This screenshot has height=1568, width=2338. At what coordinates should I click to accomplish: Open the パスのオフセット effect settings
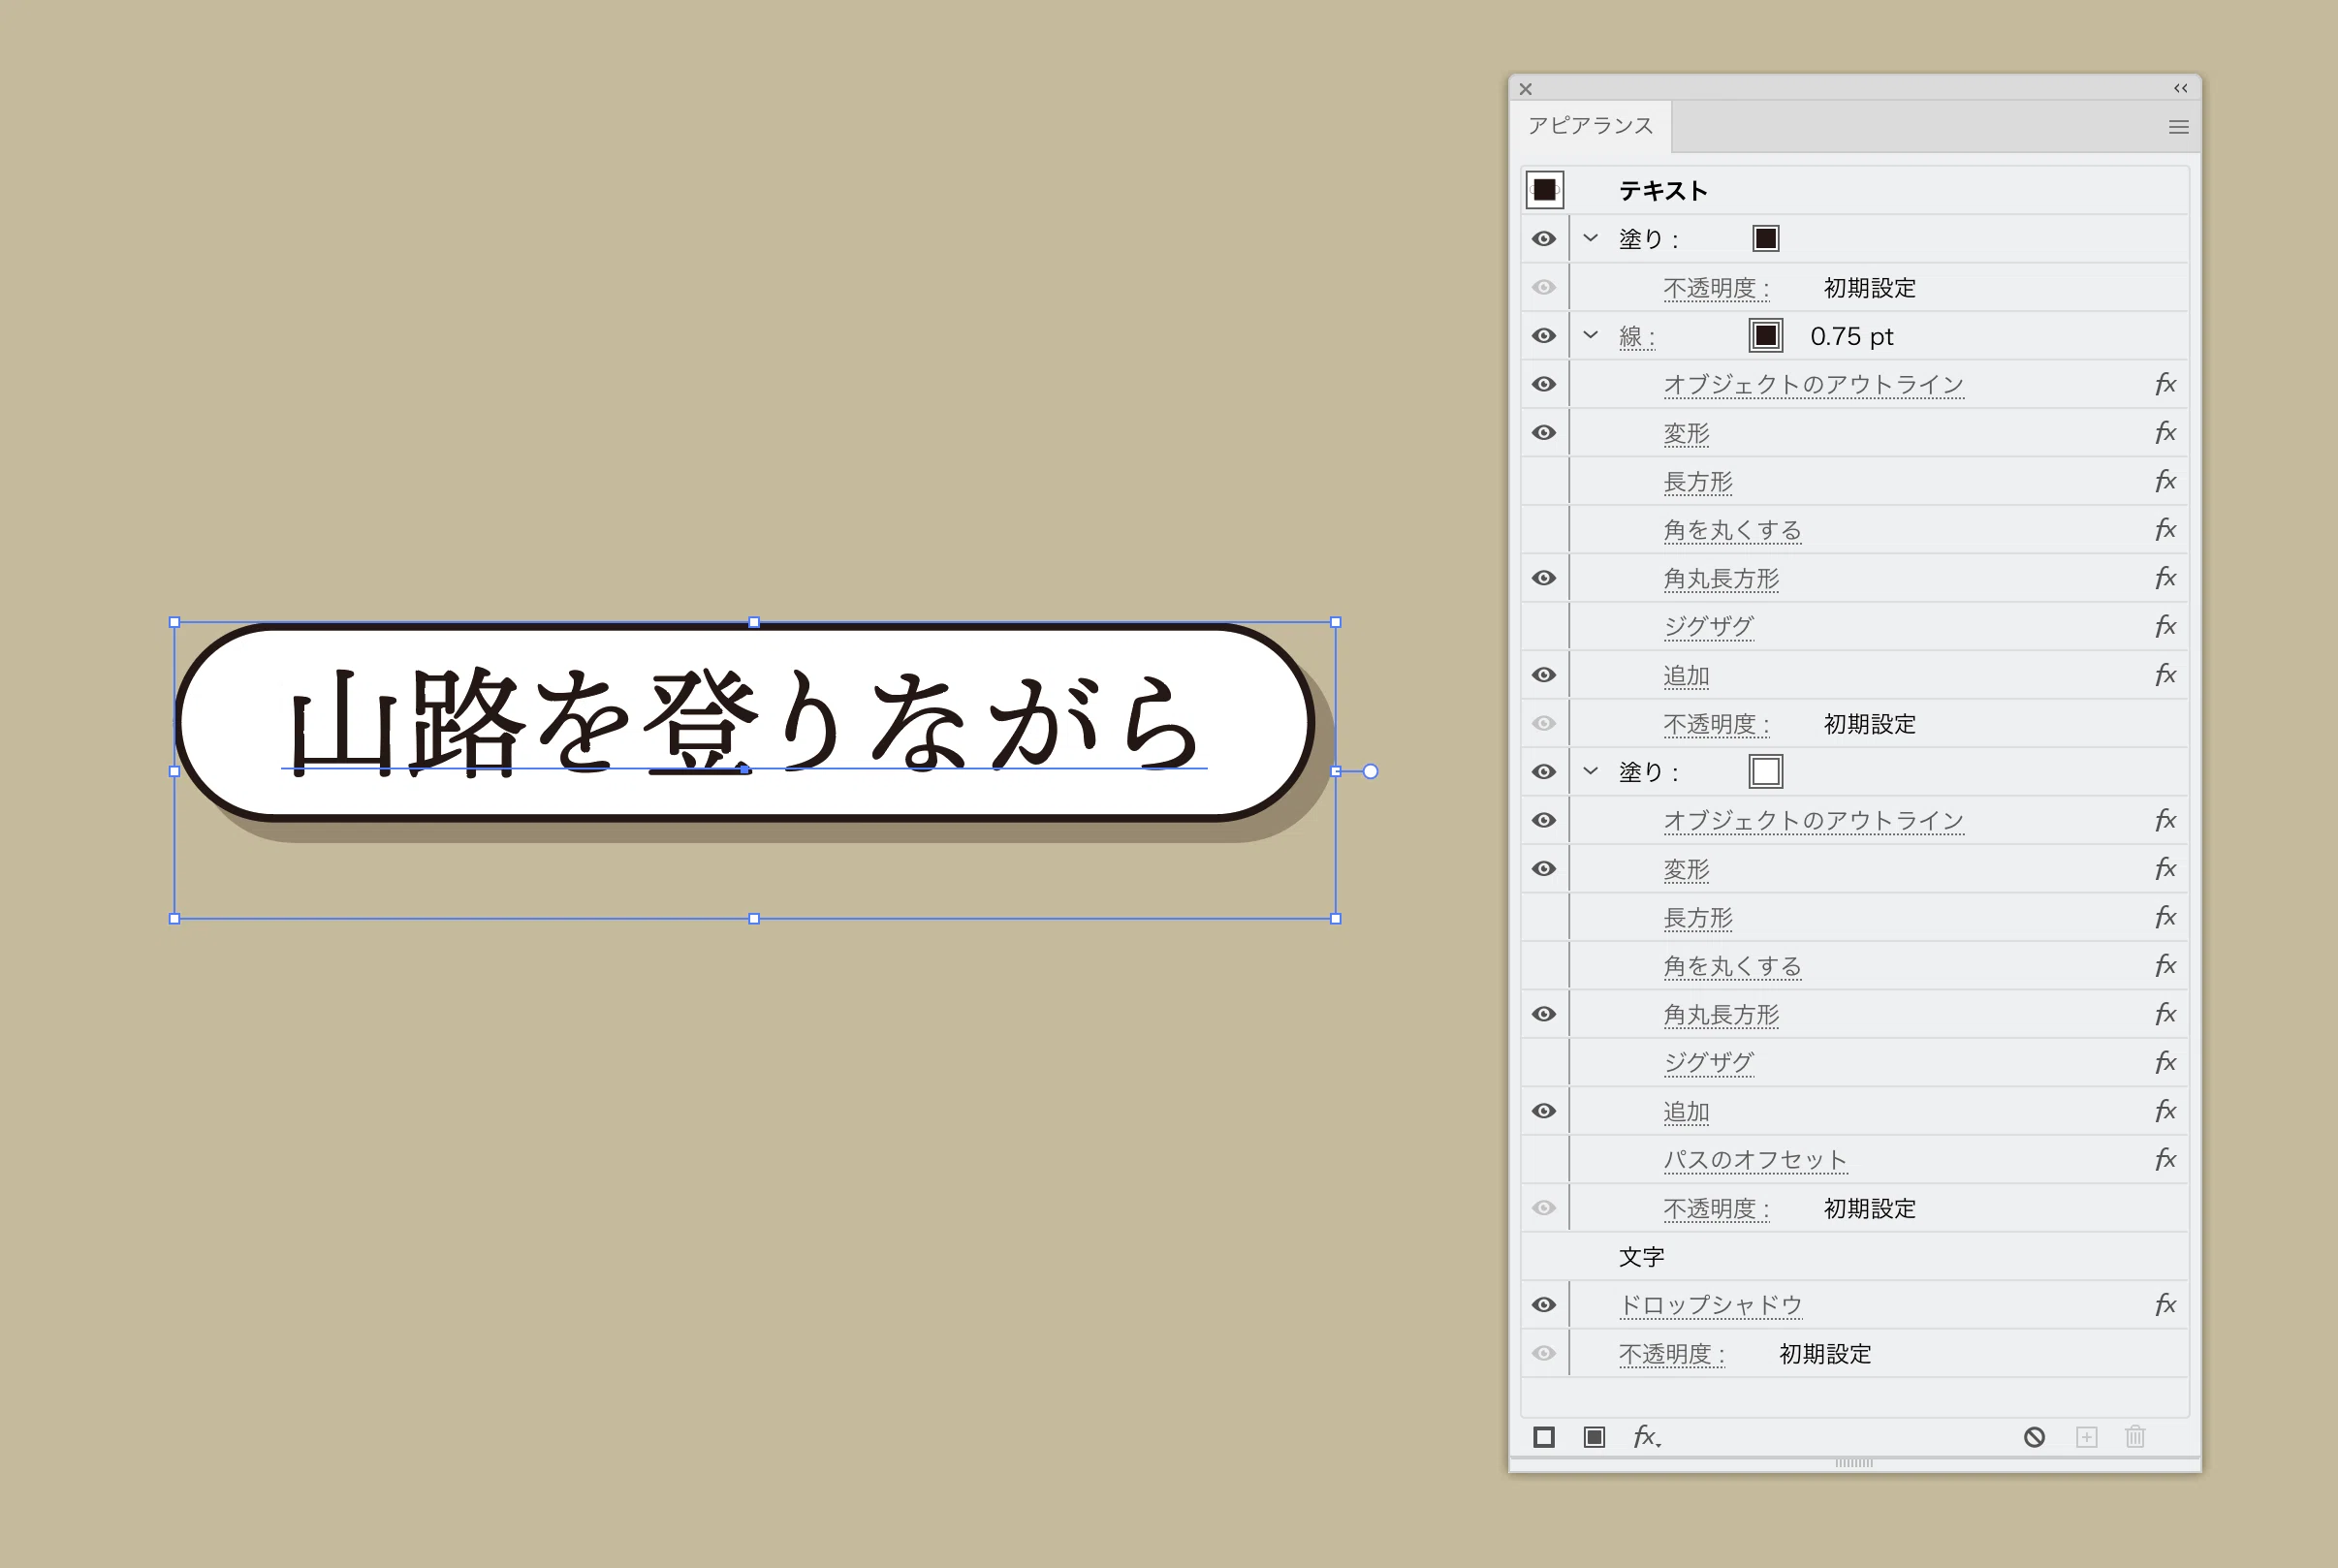1755,1160
